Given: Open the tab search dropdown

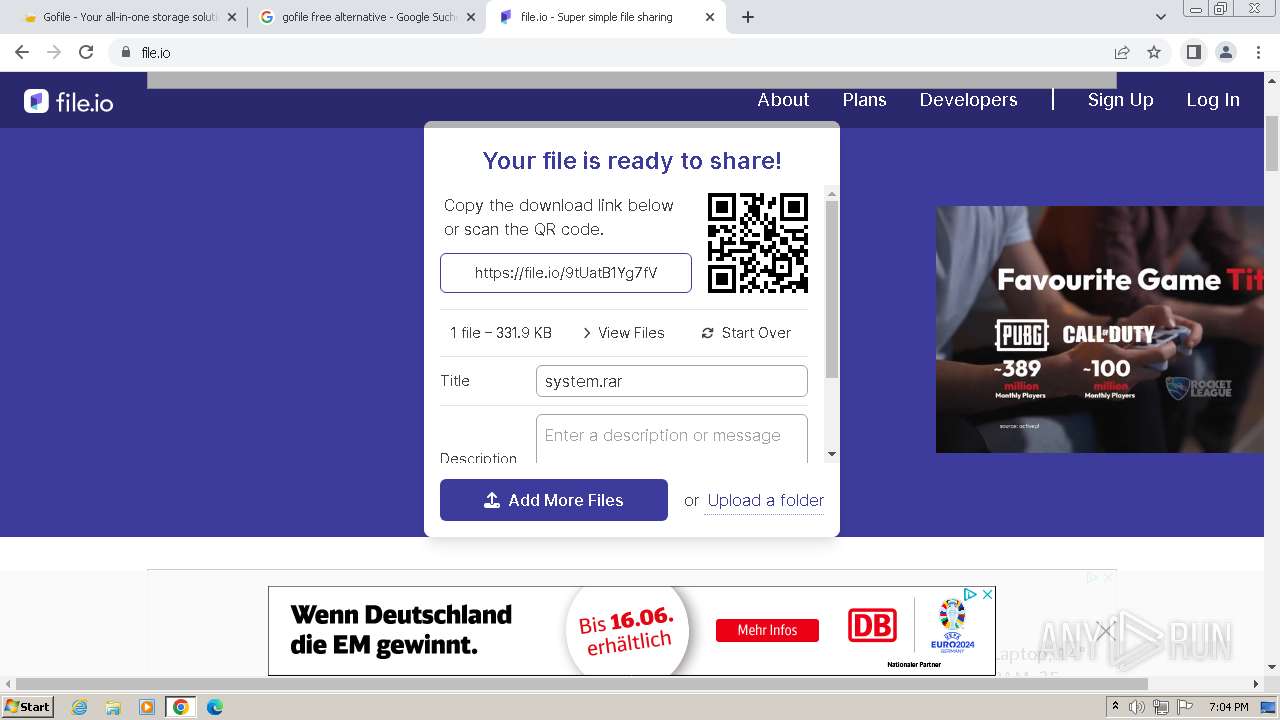Looking at the screenshot, I should coord(1161,17).
